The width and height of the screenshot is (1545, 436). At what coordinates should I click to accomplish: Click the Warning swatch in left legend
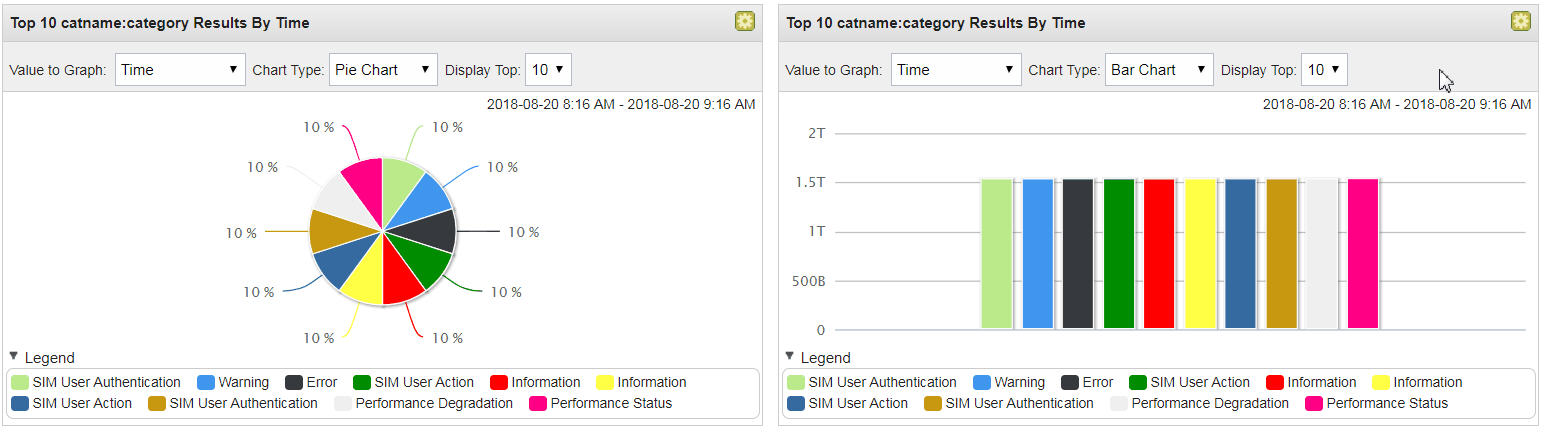pos(206,382)
